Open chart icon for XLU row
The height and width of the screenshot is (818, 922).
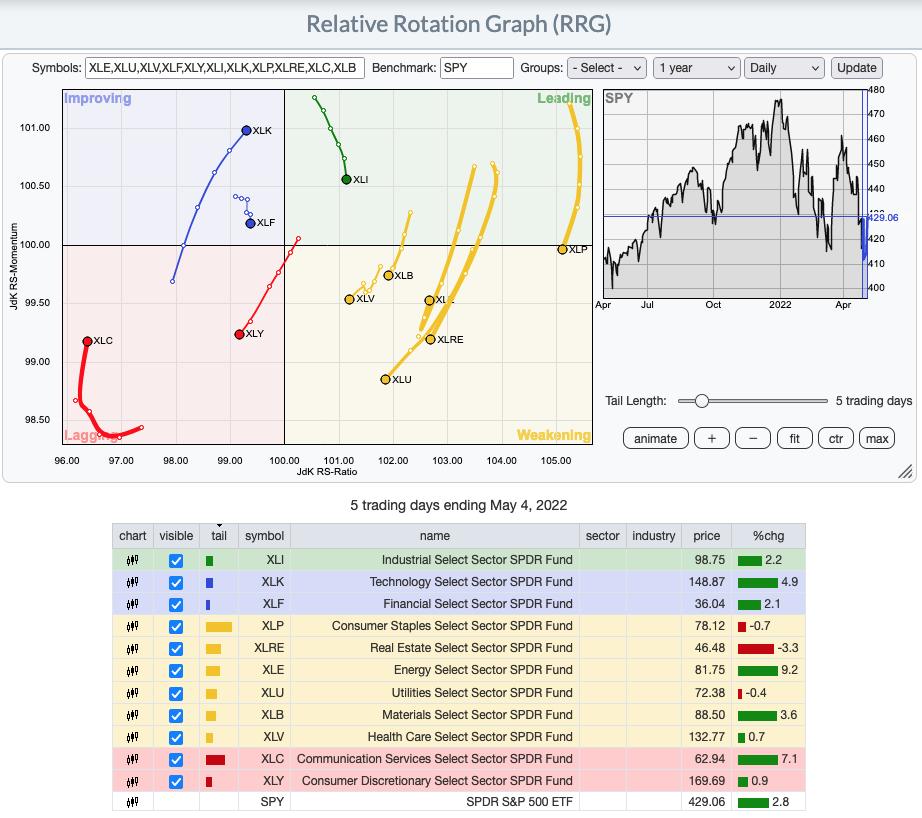tap(132, 693)
